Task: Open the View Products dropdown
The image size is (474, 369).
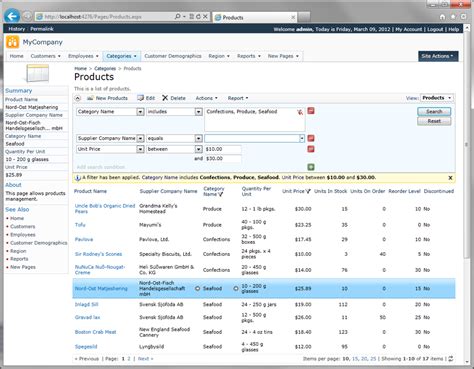Action: pos(436,98)
